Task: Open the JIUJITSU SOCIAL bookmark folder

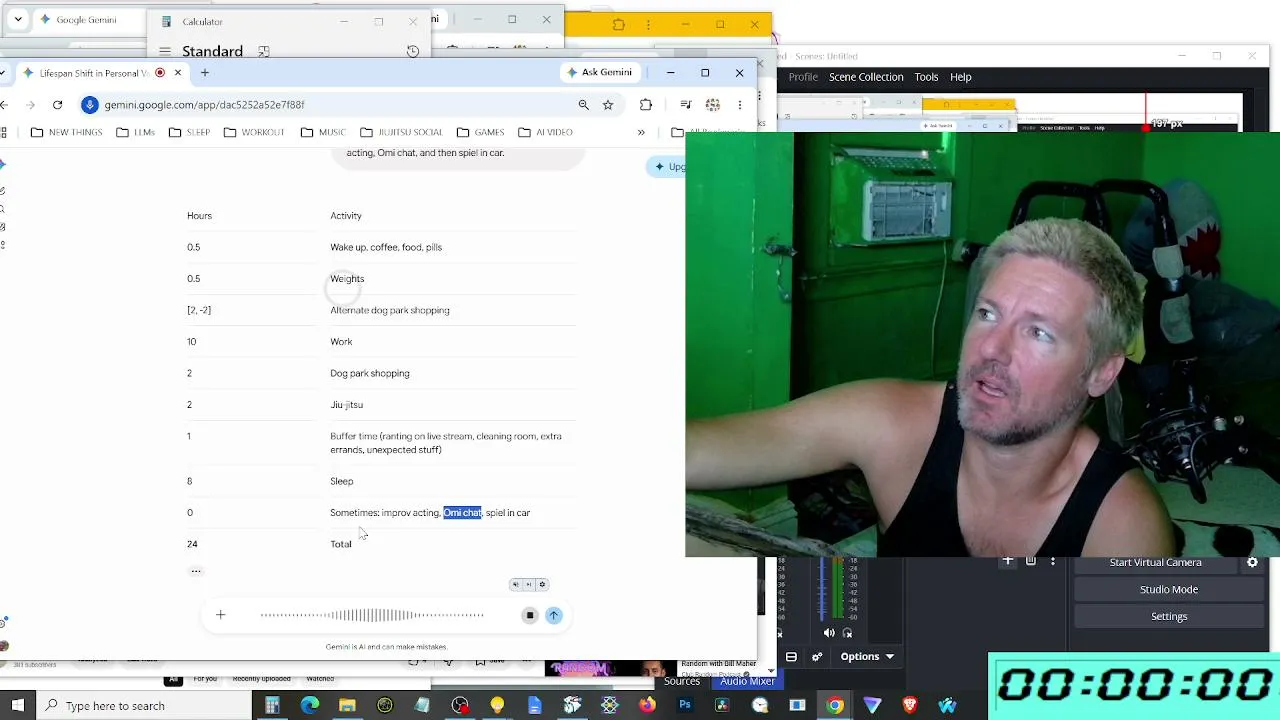Action: pos(401,132)
